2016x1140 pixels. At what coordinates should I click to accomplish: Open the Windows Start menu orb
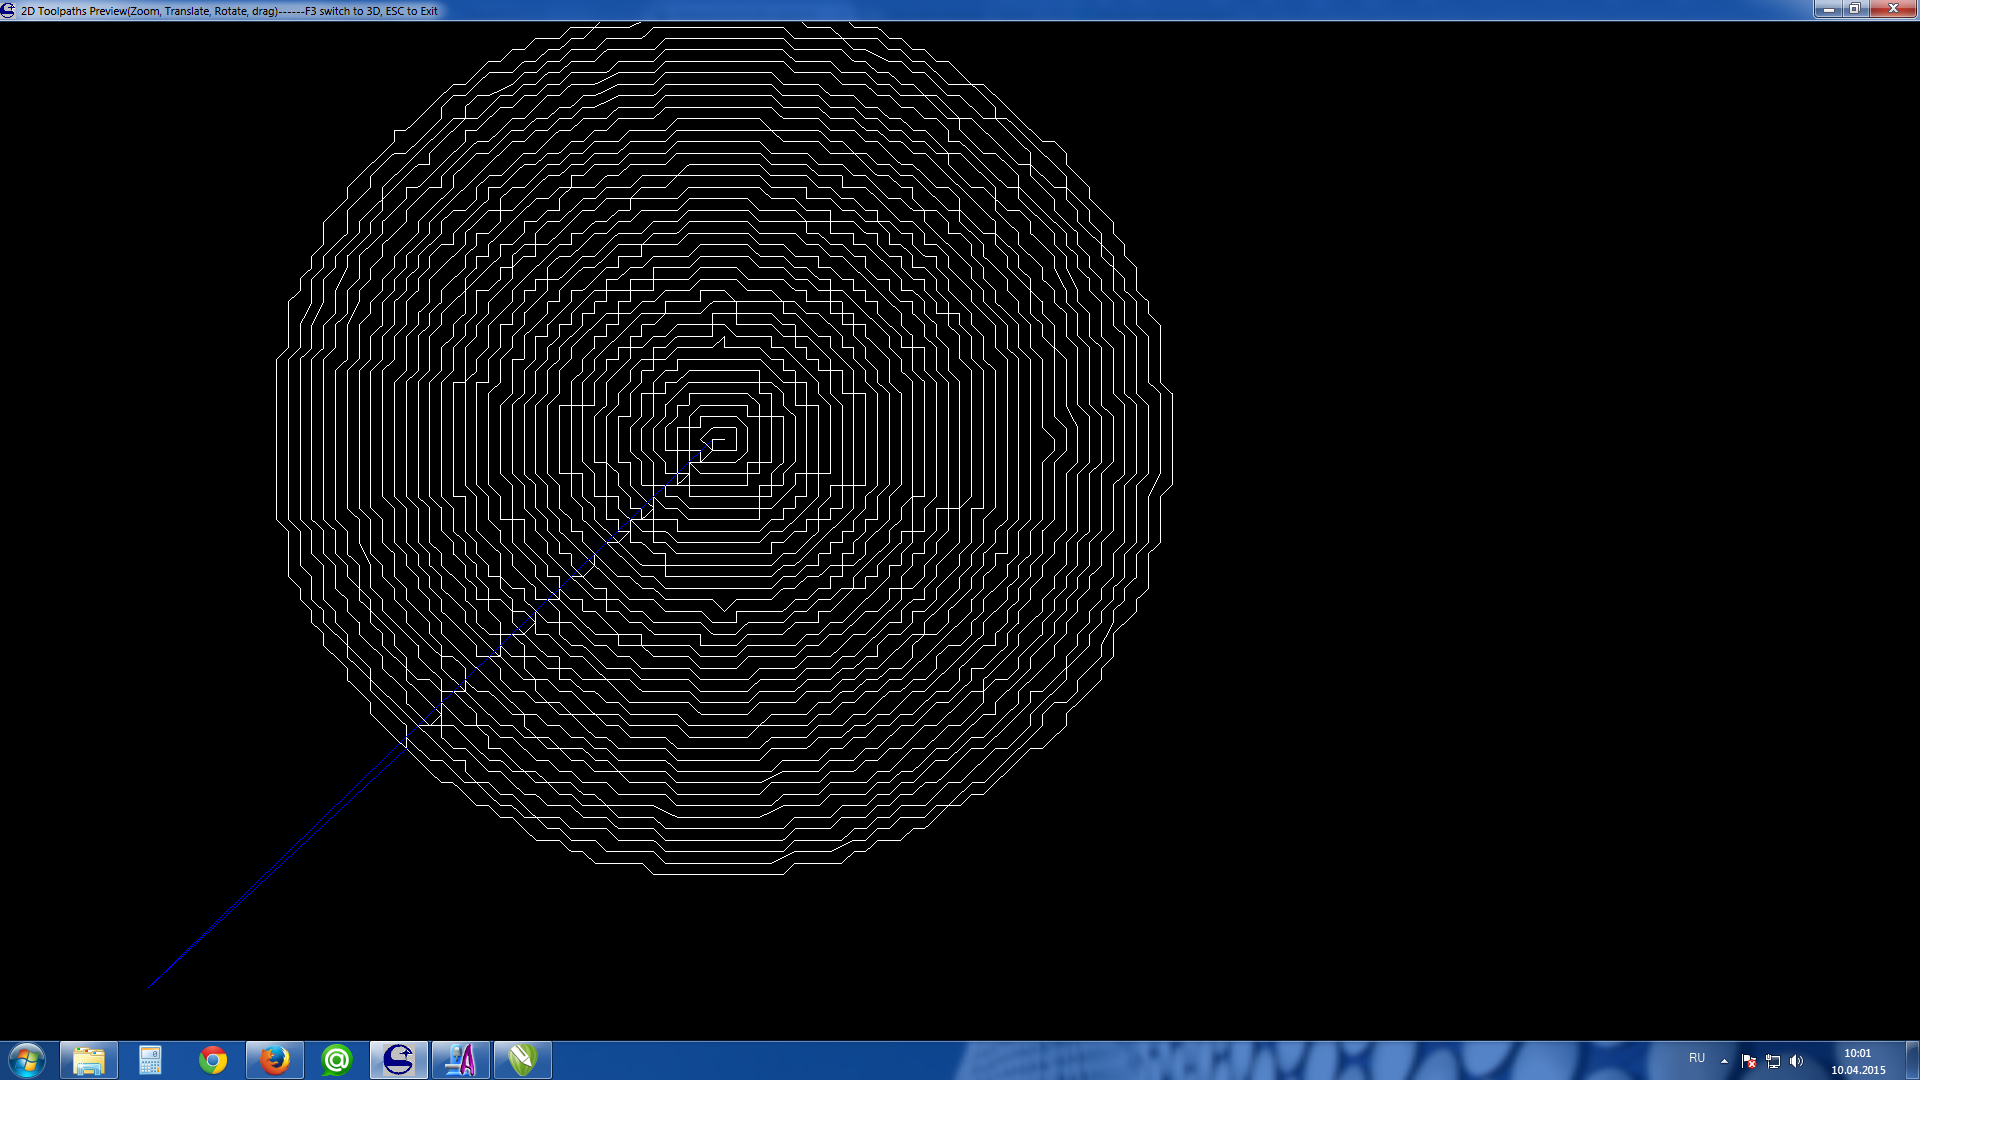click(27, 1060)
